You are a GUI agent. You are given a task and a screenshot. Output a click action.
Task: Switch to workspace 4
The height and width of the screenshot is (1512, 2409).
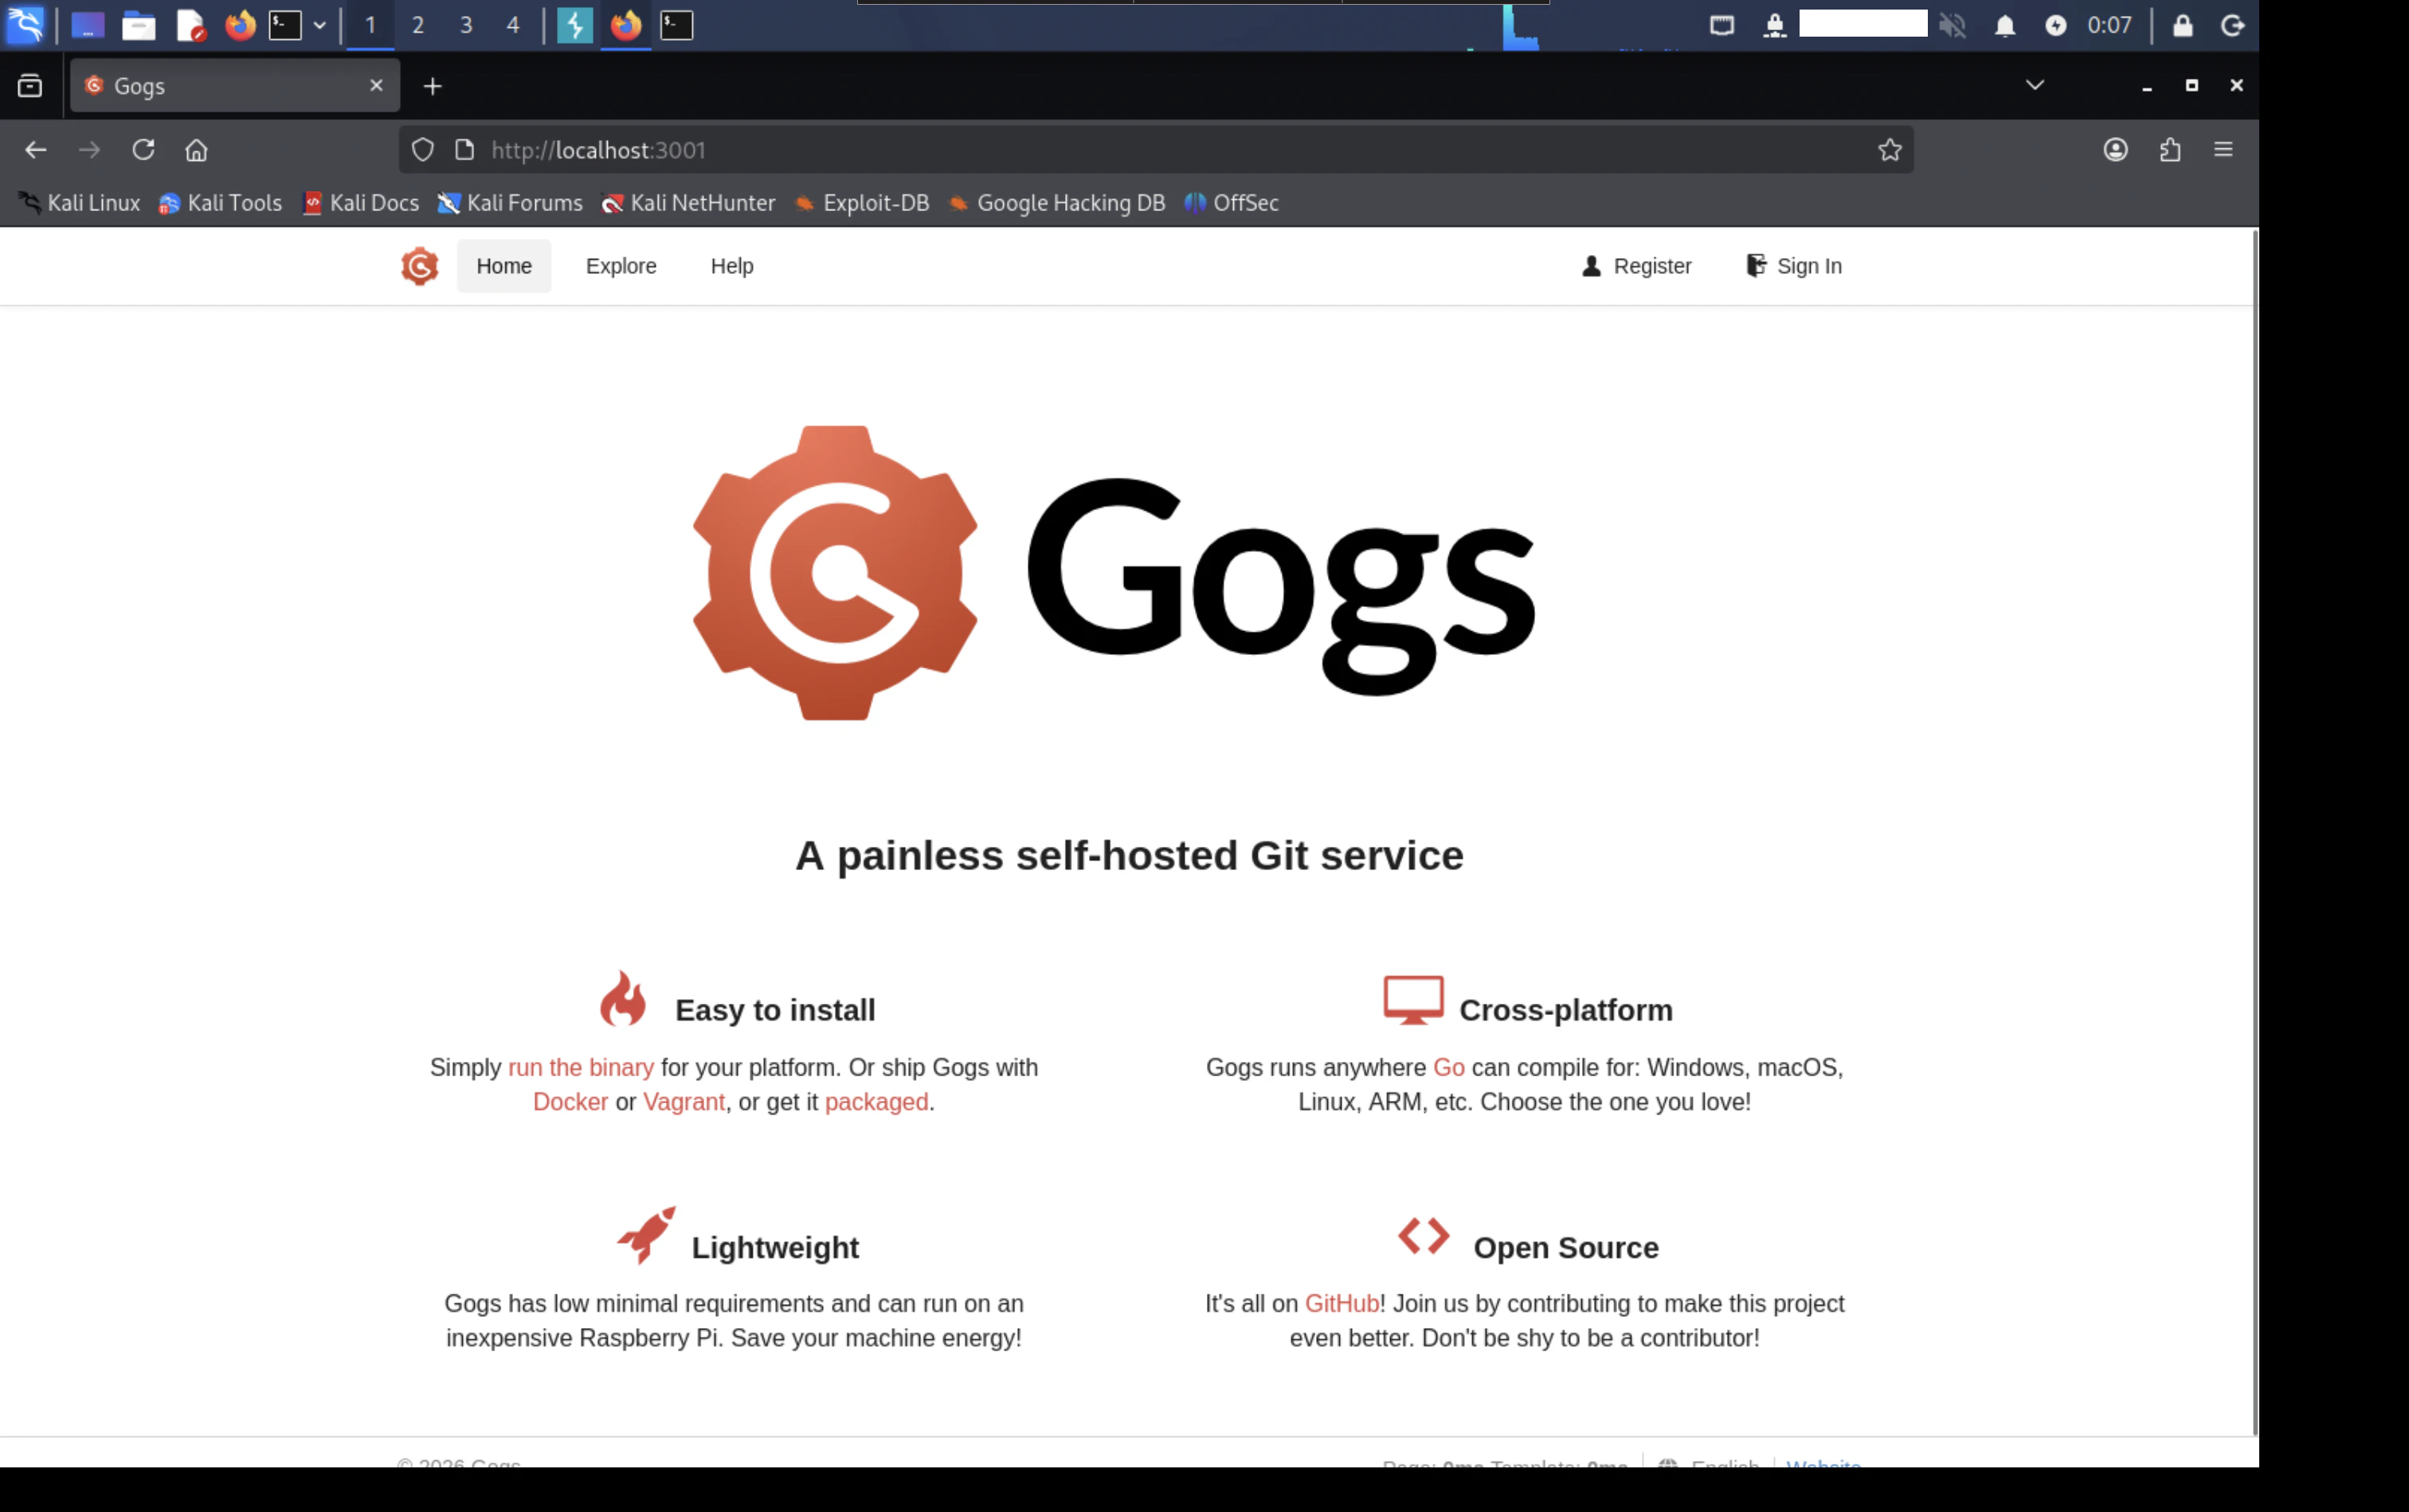pyautogui.click(x=513, y=25)
